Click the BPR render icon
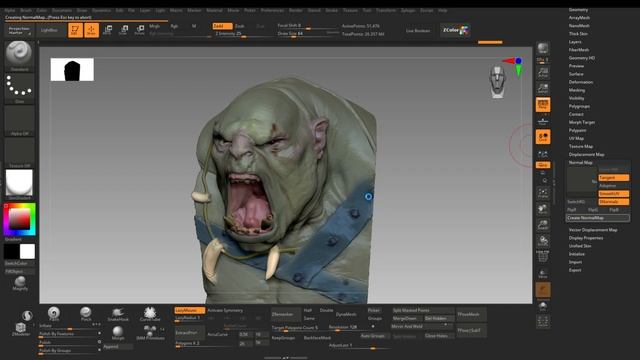The height and width of the screenshot is (360, 640). (x=543, y=49)
